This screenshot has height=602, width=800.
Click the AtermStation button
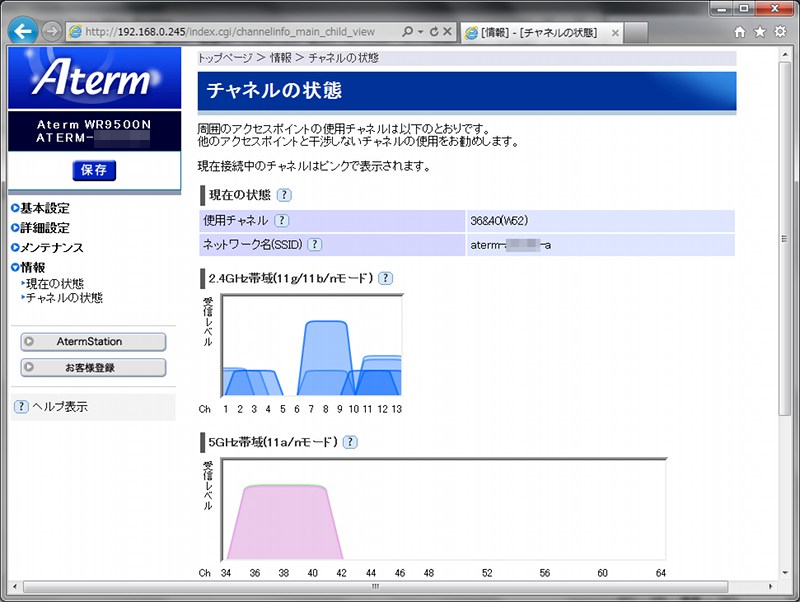point(93,342)
